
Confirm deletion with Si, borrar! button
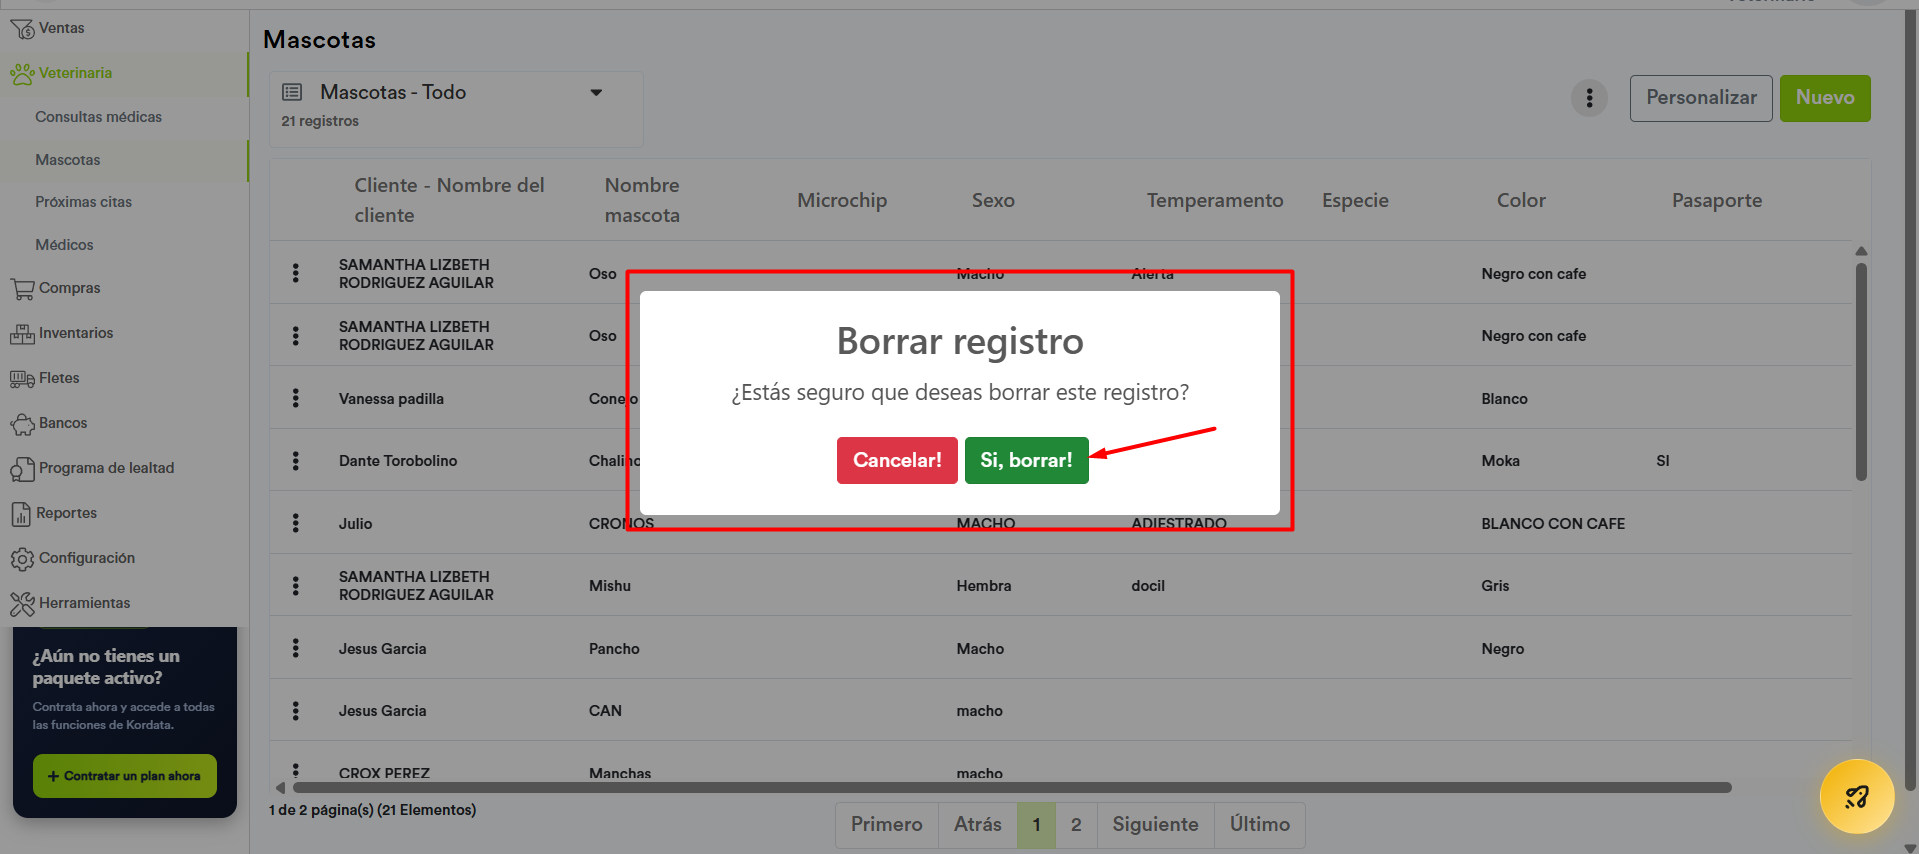1026,460
